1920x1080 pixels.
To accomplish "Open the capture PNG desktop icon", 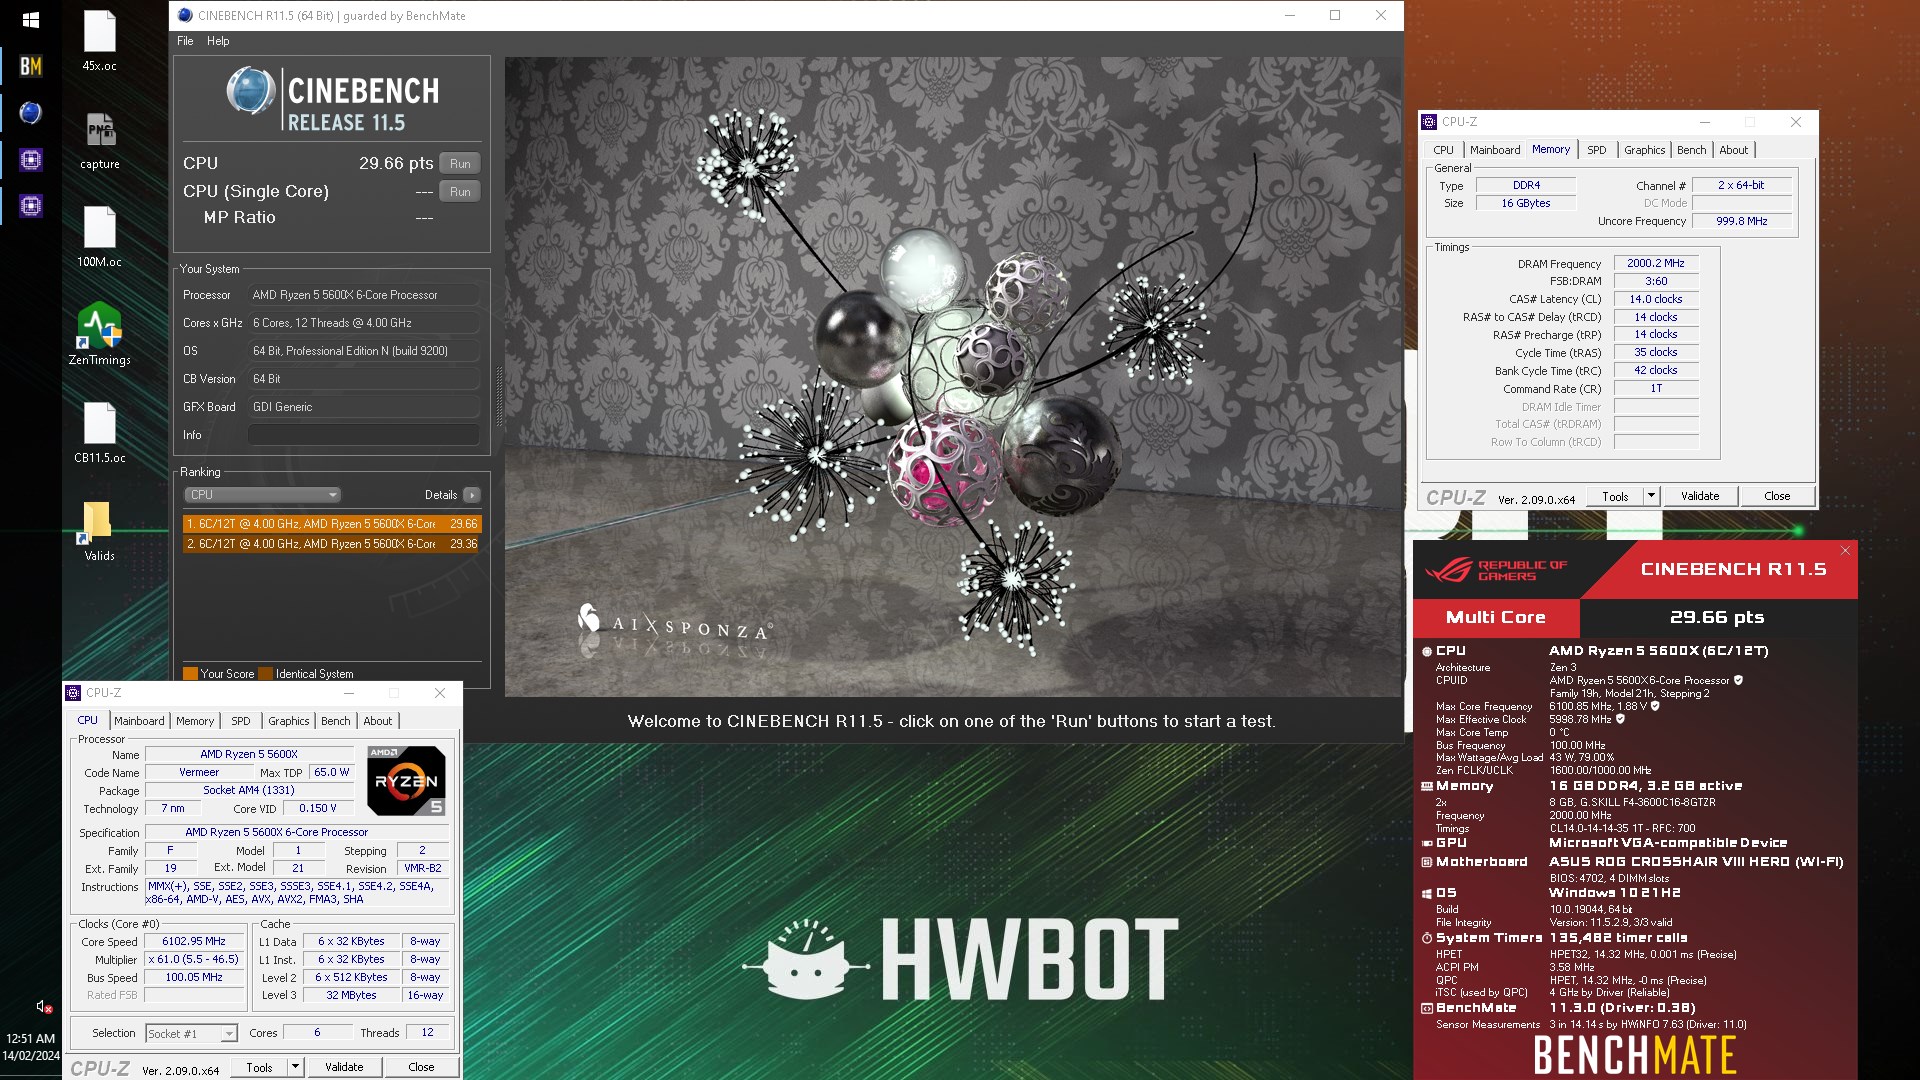I will pyautogui.click(x=99, y=140).
